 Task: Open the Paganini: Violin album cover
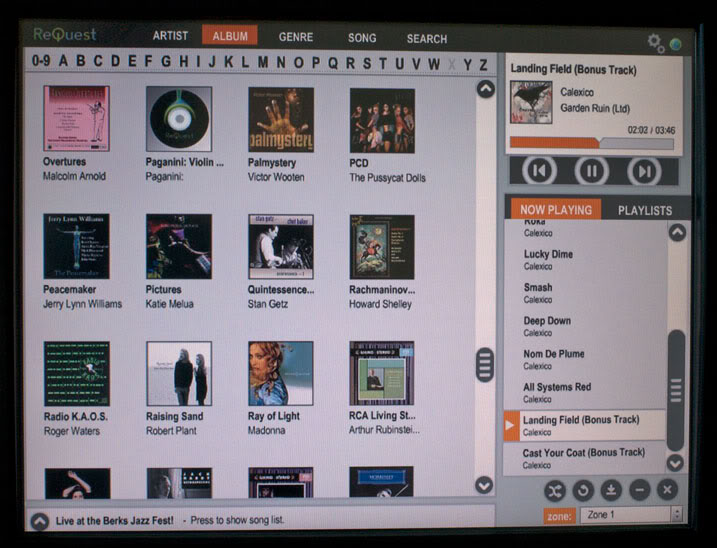coord(179,119)
